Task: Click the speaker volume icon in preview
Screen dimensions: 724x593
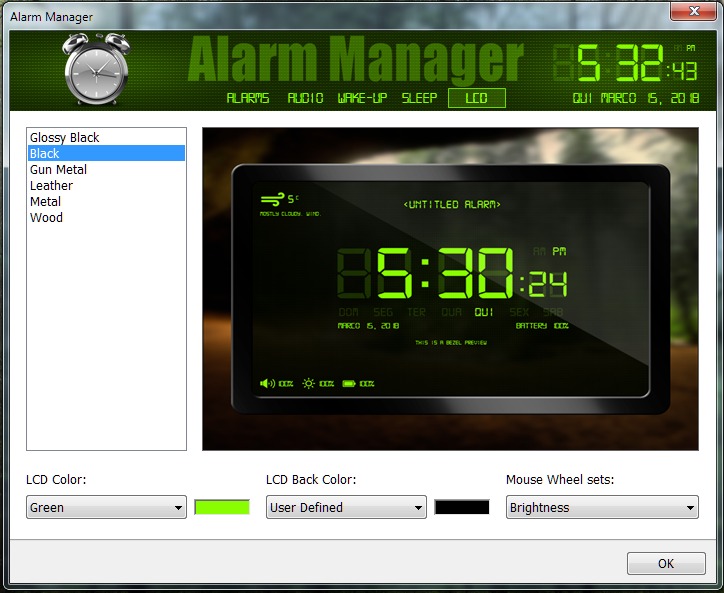Action: tap(267, 383)
